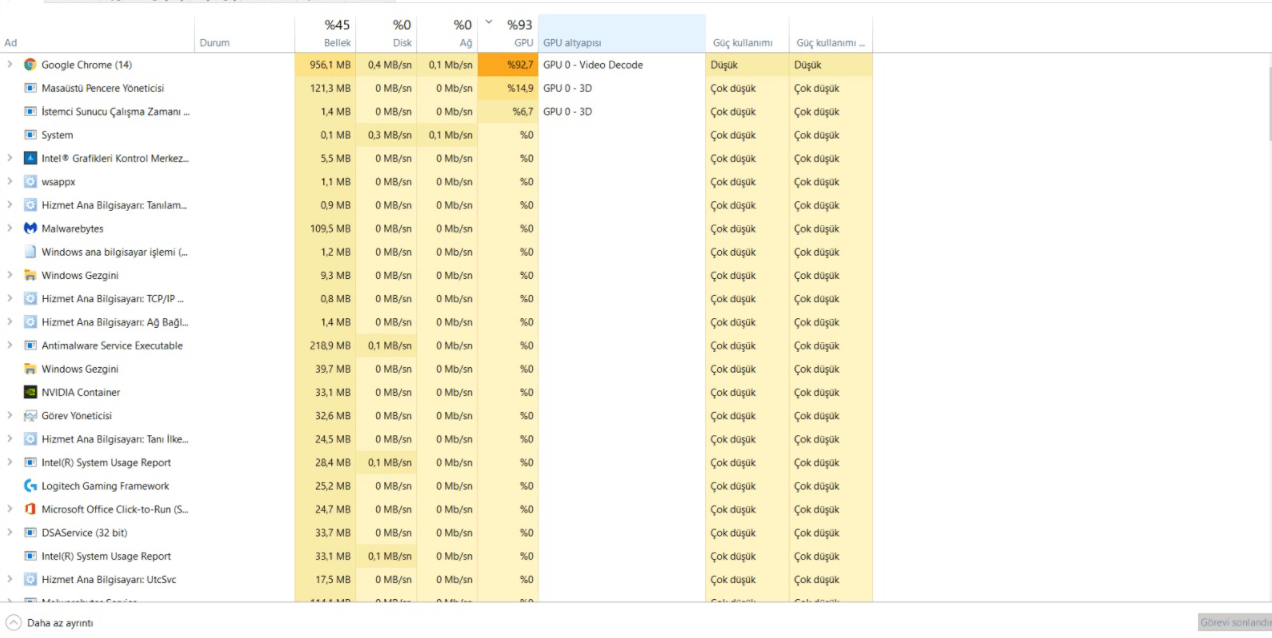Sort by the GPU %93 column header
The image size is (1272, 638).
coord(508,33)
